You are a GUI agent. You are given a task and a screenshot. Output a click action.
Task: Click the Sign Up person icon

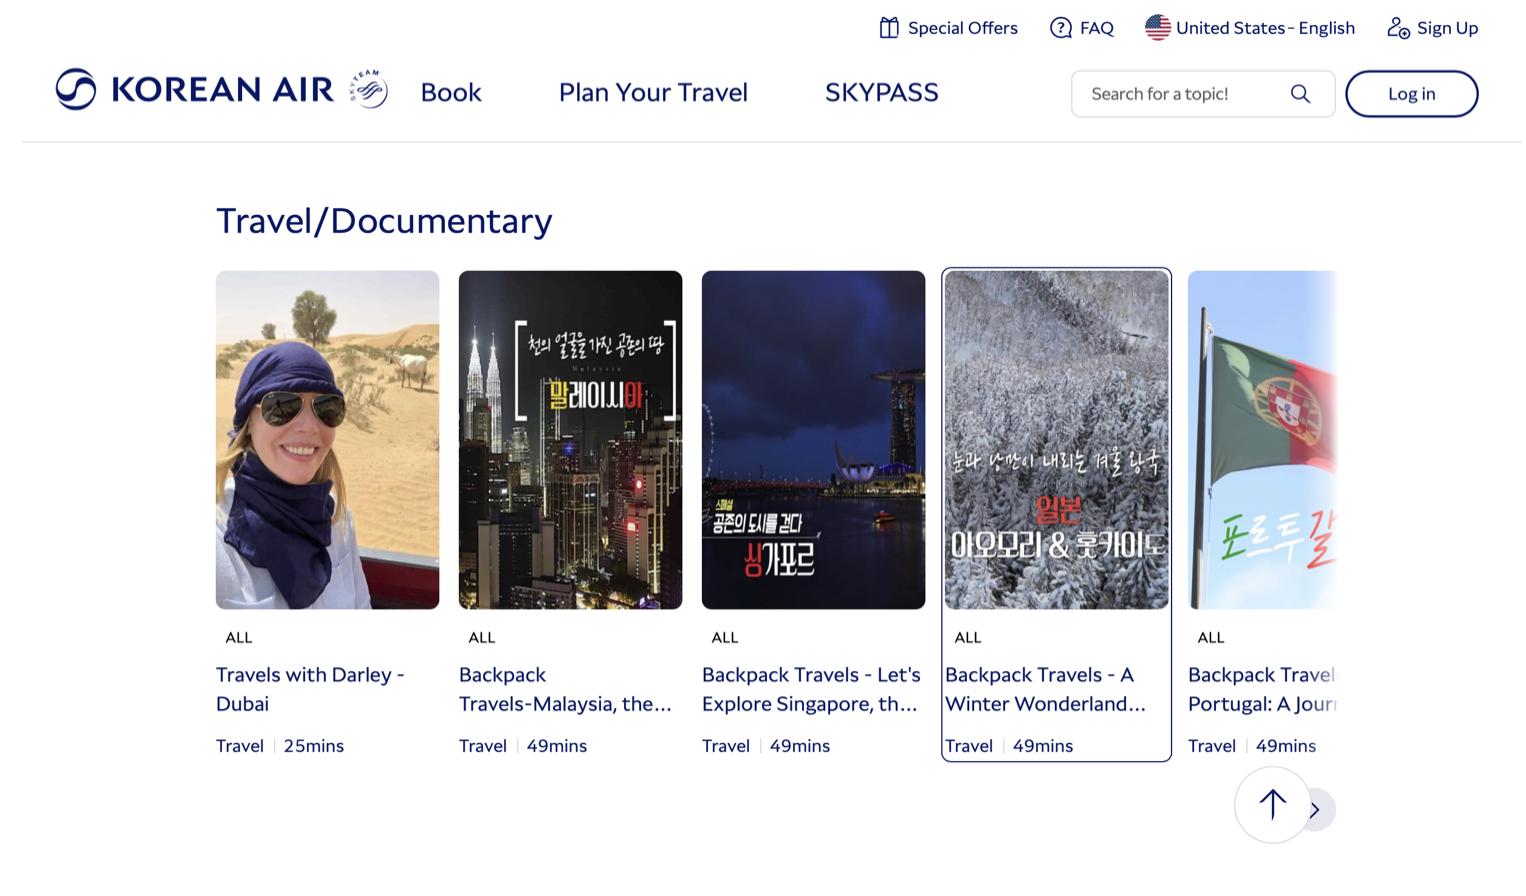click(1398, 28)
